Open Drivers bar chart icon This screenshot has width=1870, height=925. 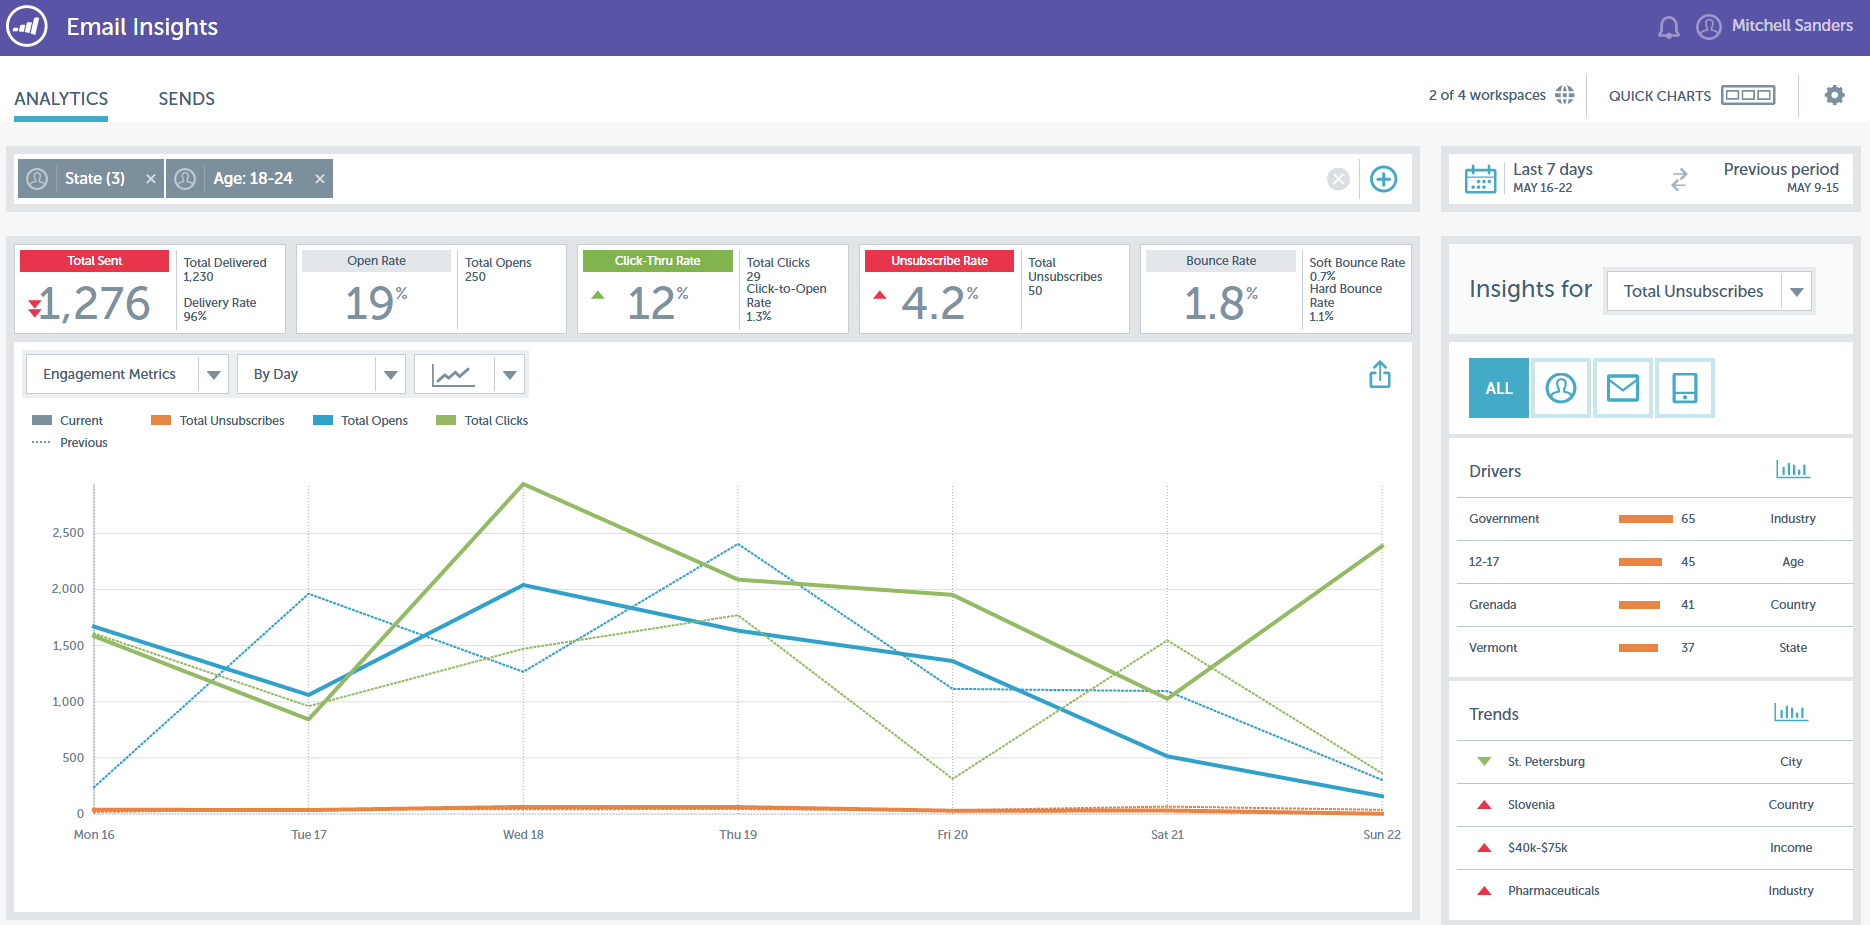click(1792, 469)
